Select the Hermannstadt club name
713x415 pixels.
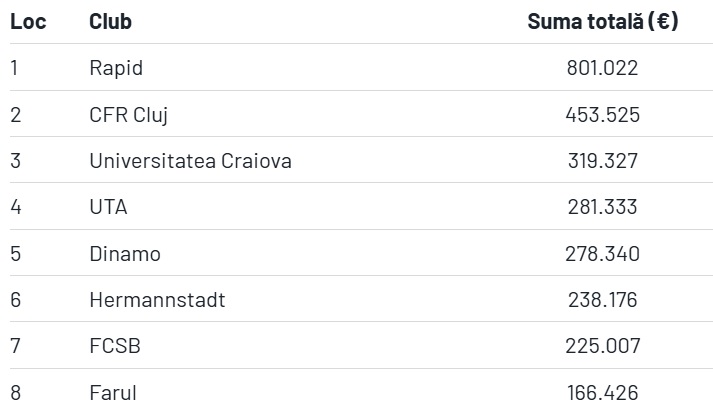point(157,300)
